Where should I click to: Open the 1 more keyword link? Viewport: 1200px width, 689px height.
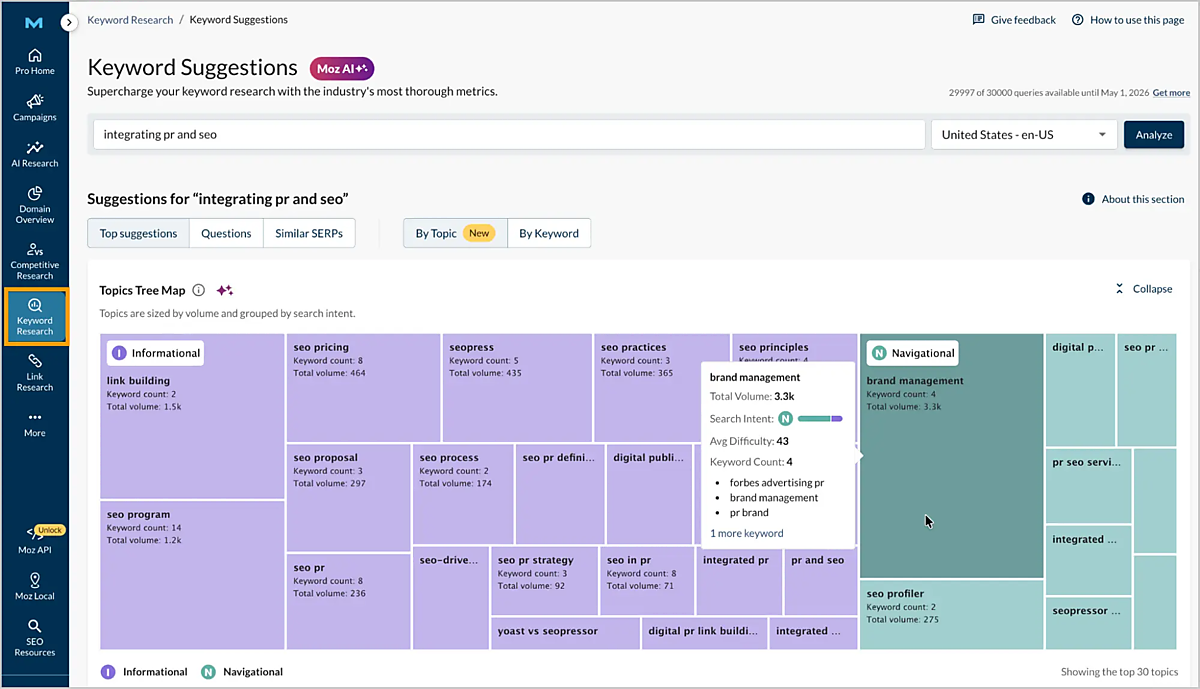(747, 533)
